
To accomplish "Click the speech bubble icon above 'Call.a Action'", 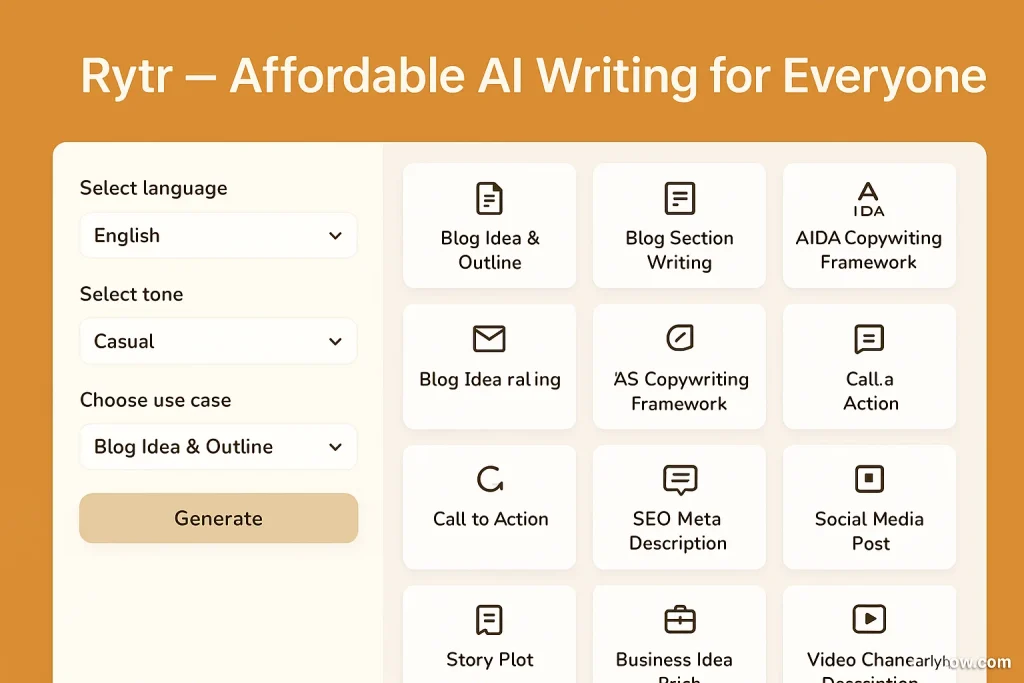I will click(x=869, y=340).
